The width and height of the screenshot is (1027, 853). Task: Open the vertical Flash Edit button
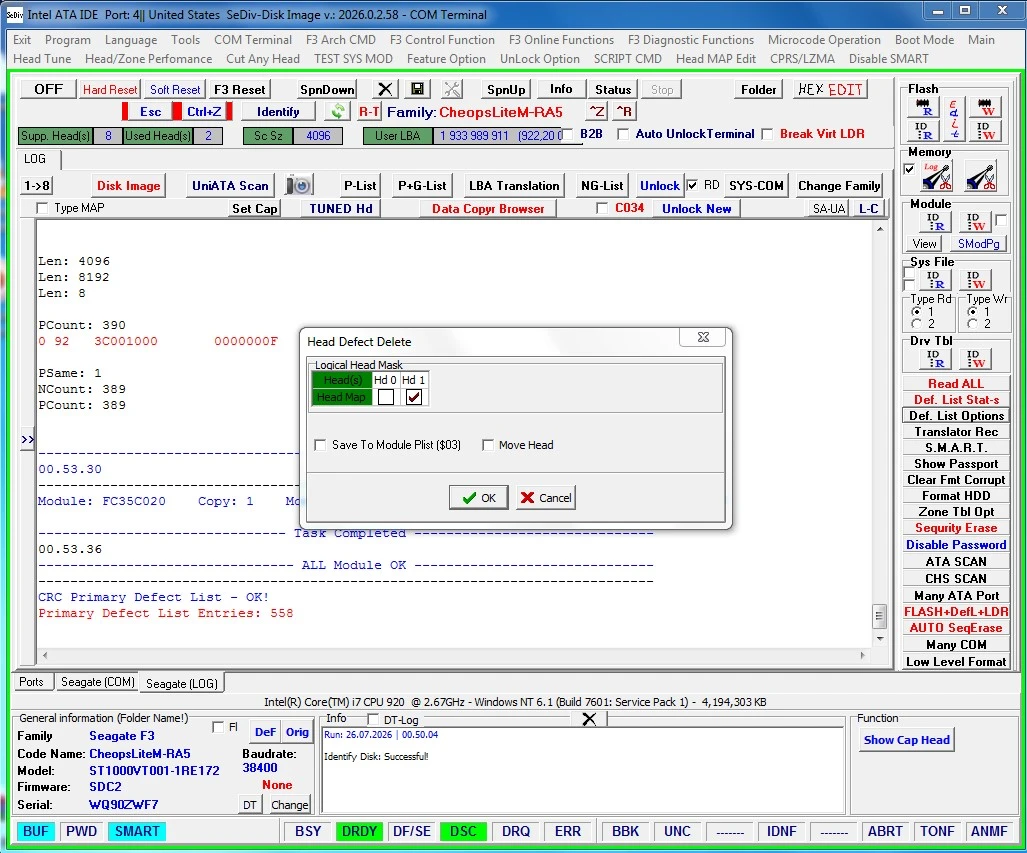coord(954,119)
